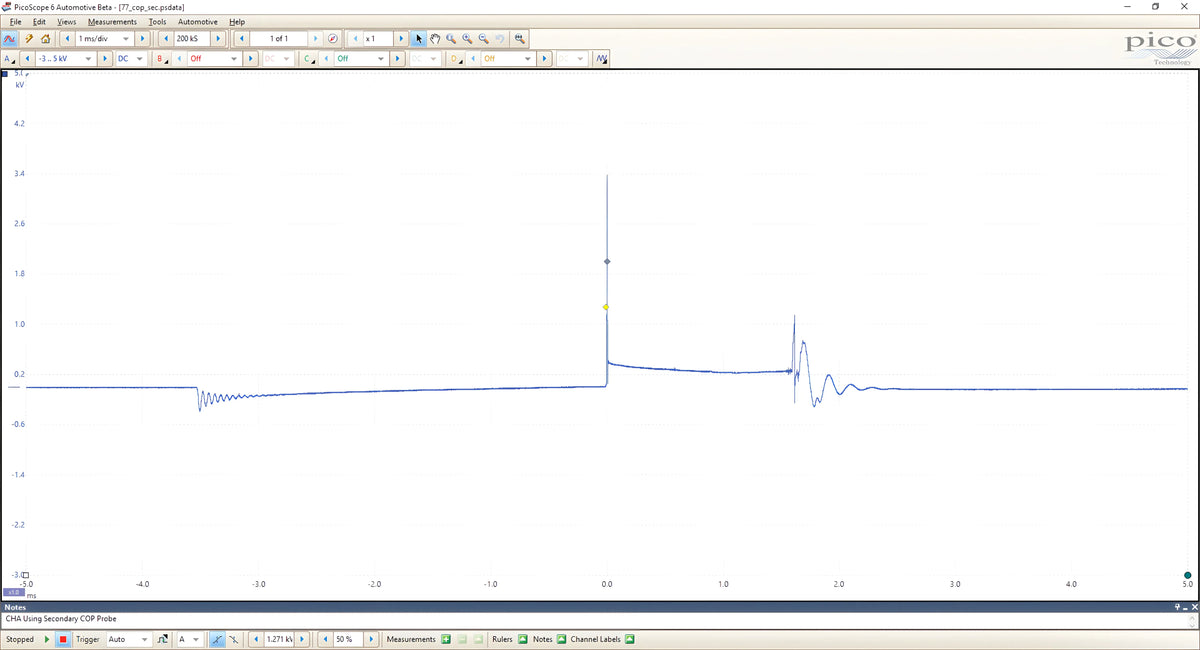Click the green add measurement icon
Image resolution: width=1200 pixels, height=650 pixels.
pyautogui.click(x=446, y=639)
